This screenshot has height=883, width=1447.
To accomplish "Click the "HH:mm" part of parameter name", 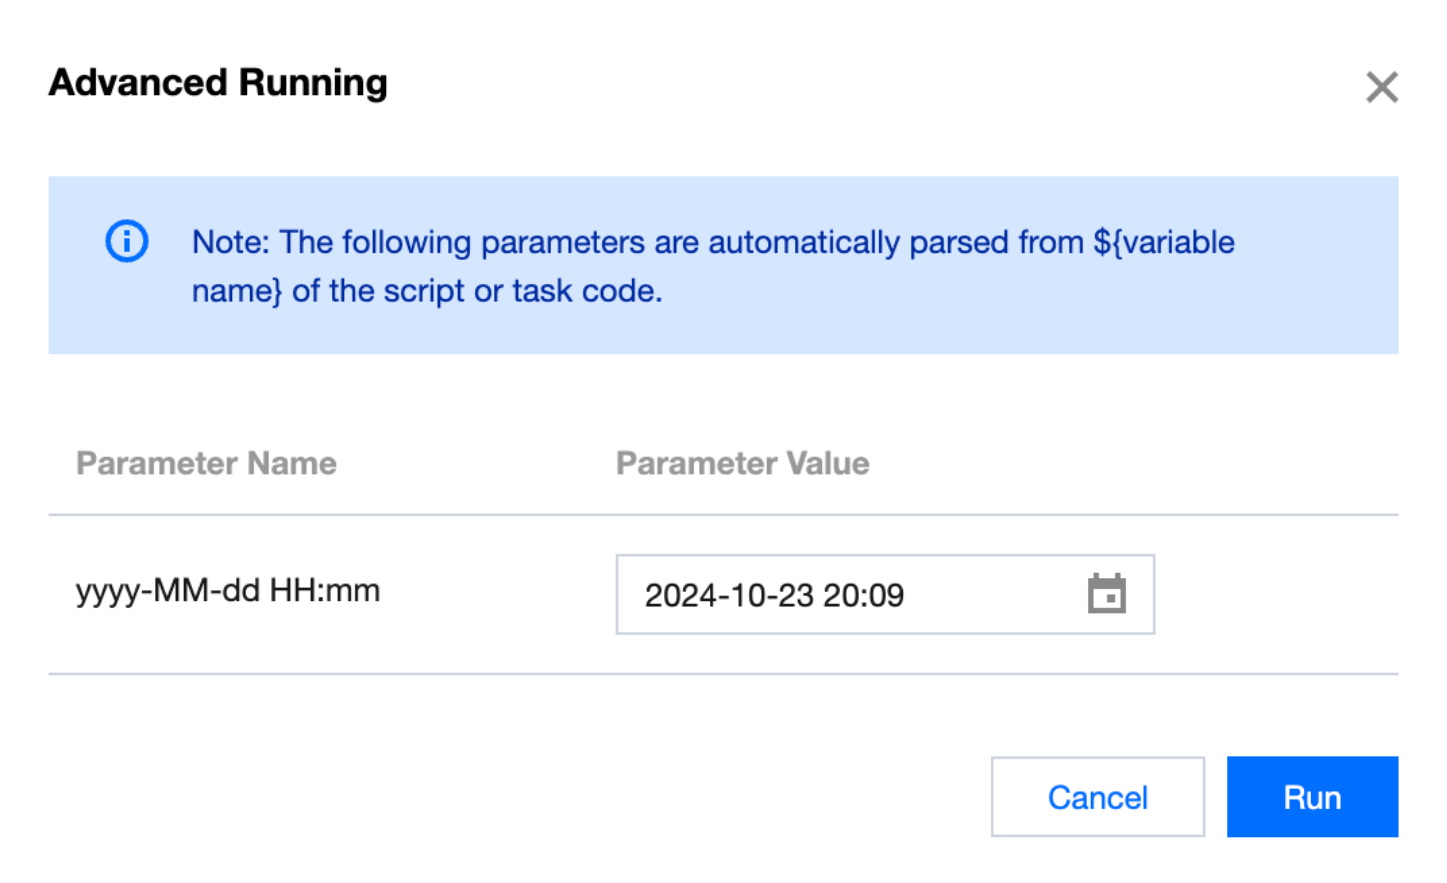I will (325, 590).
